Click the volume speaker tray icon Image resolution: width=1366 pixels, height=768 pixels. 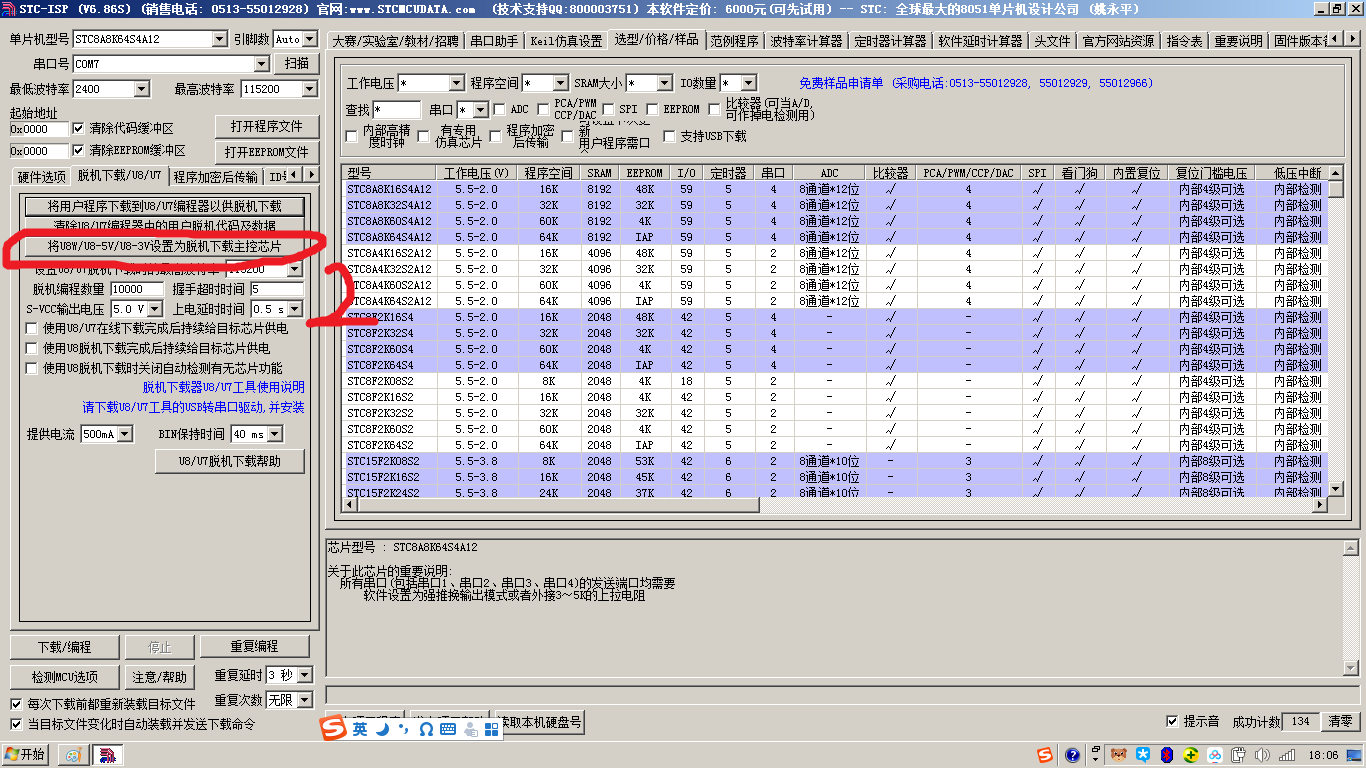click(x=1260, y=755)
